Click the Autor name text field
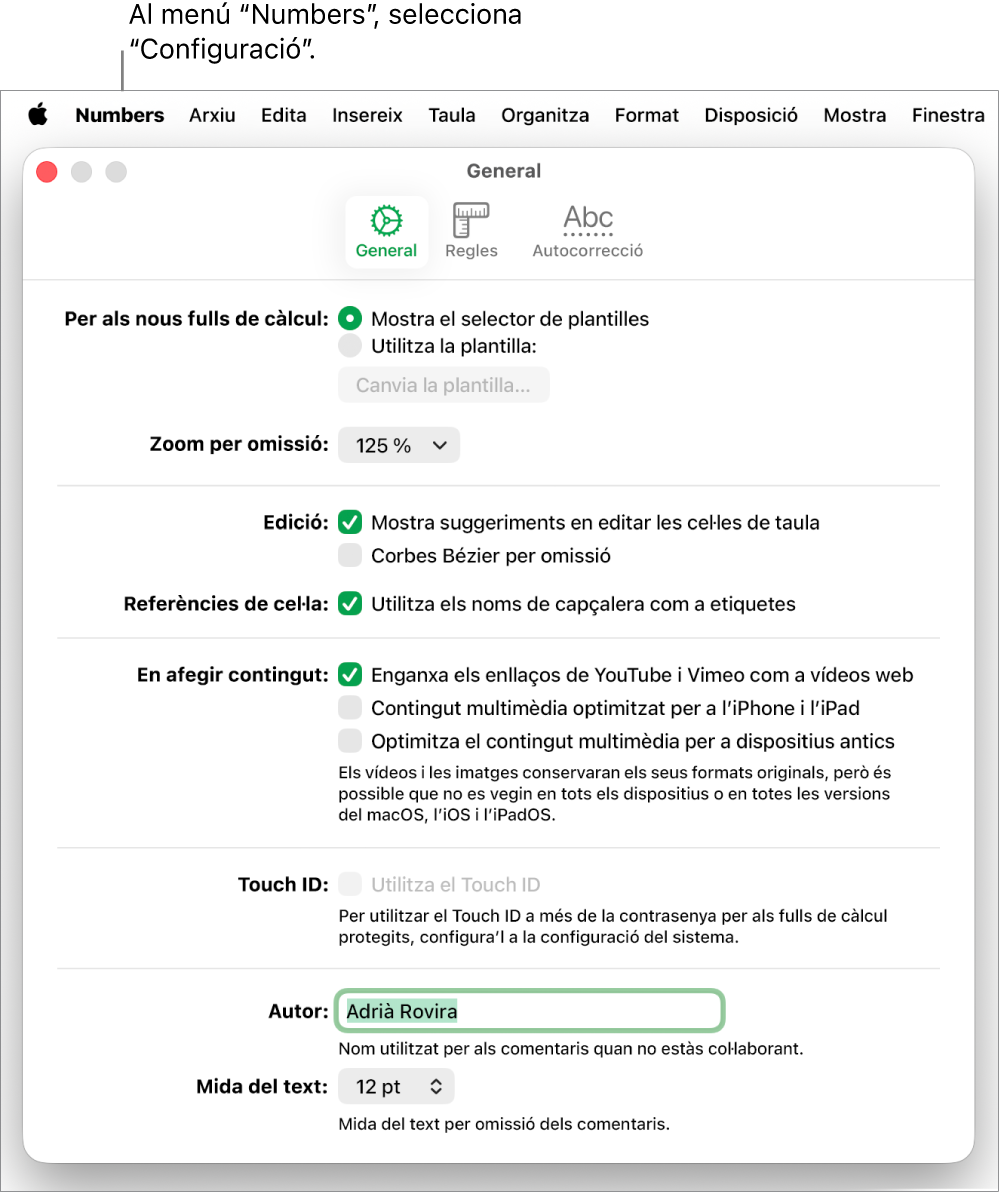This screenshot has width=1000, height=1194. (x=529, y=1011)
